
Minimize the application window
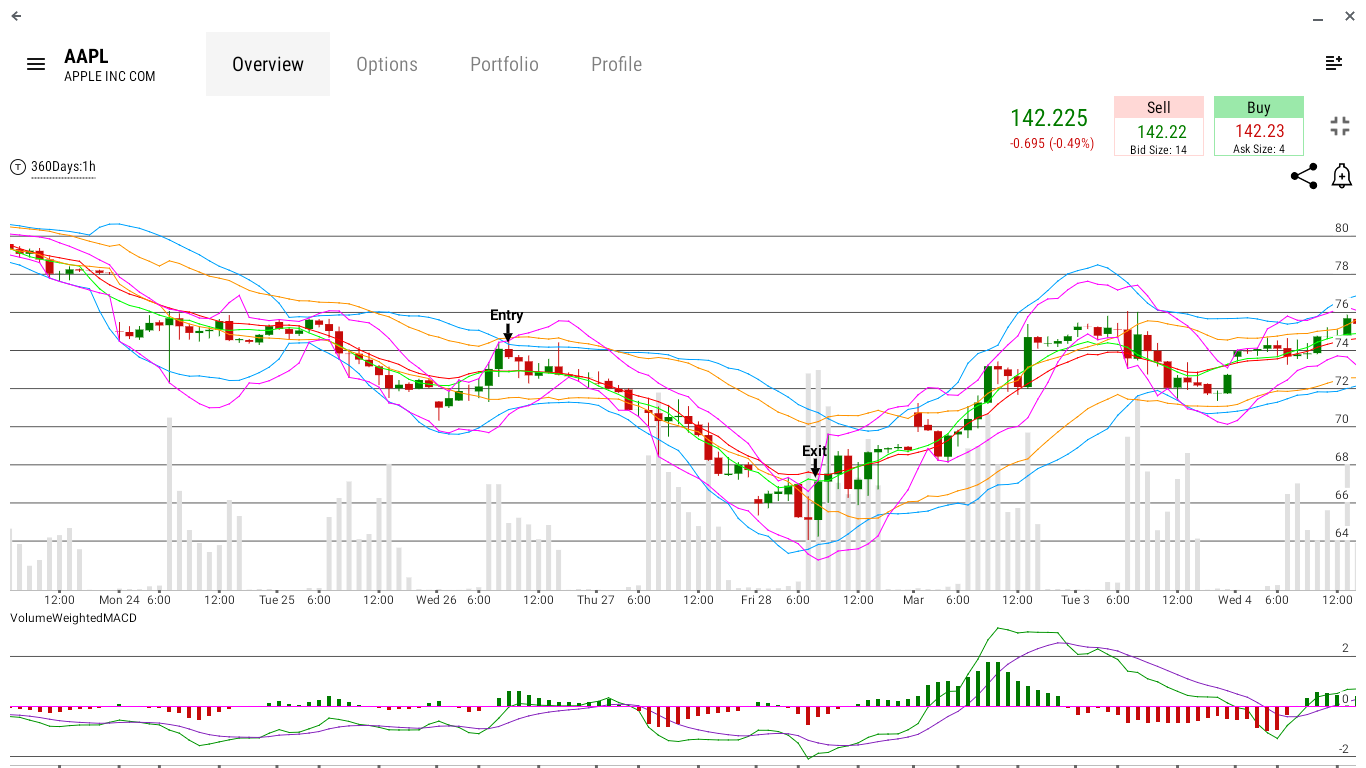[1320, 17]
